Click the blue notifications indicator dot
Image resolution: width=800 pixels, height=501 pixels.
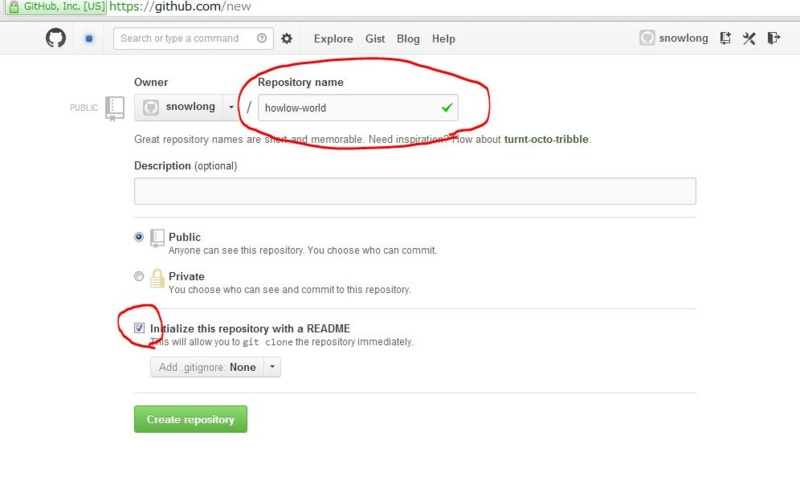coord(89,38)
